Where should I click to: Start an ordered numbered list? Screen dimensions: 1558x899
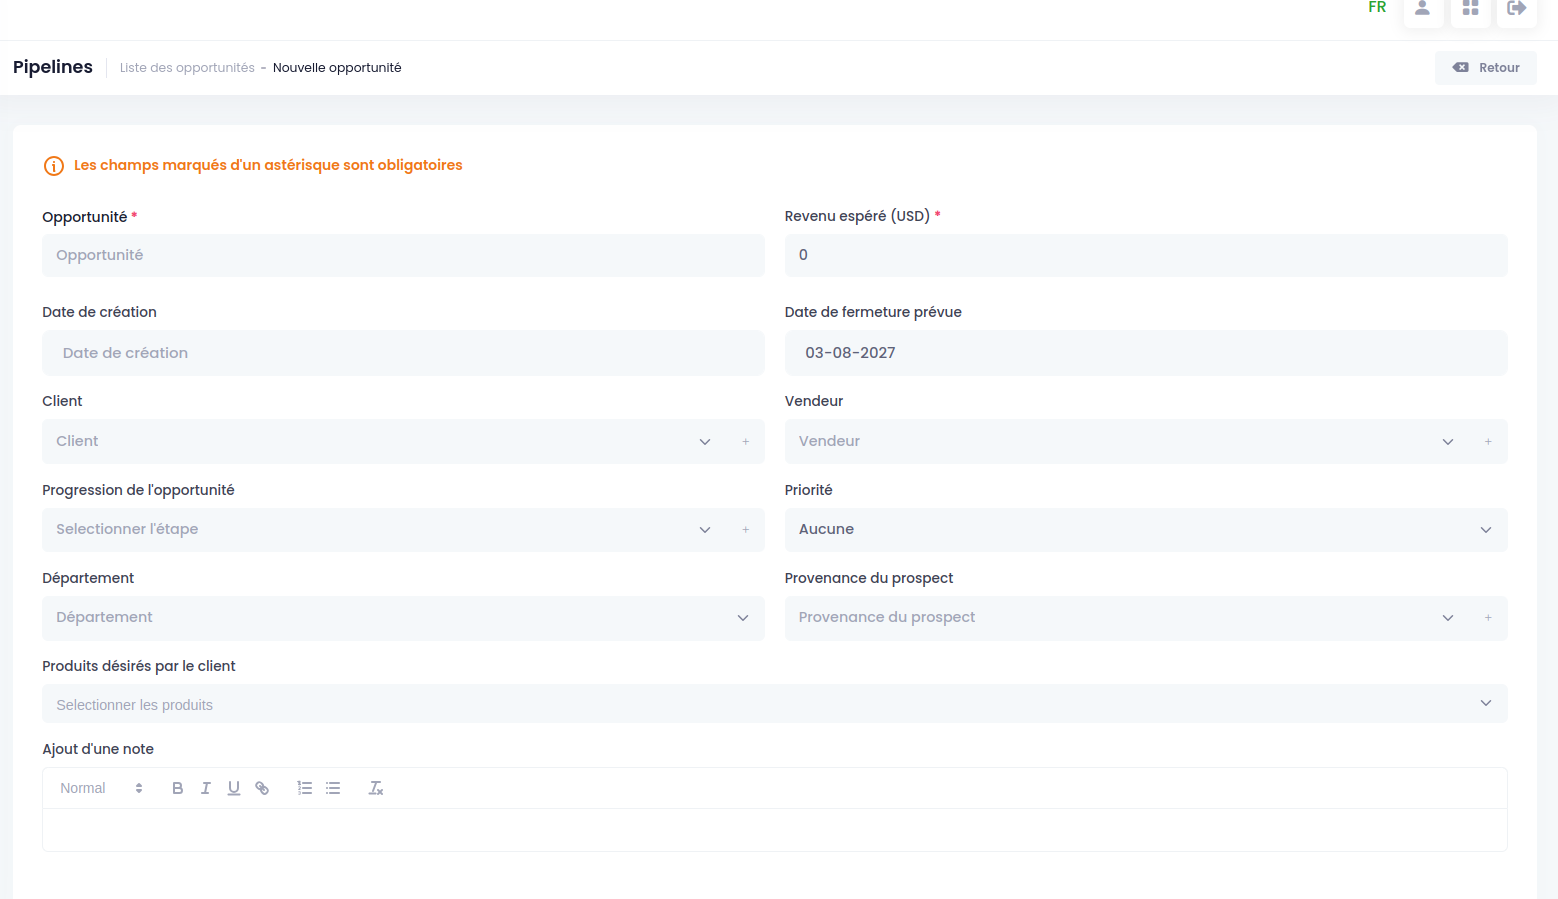(305, 788)
